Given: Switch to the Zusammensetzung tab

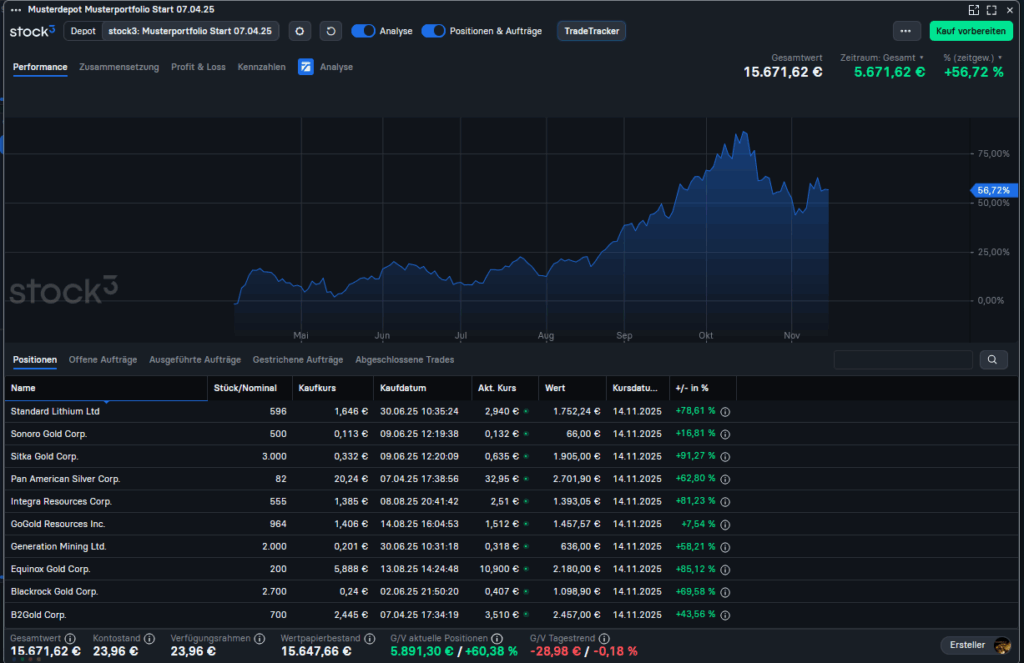Looking at the screenshot, I should [119, 67].
